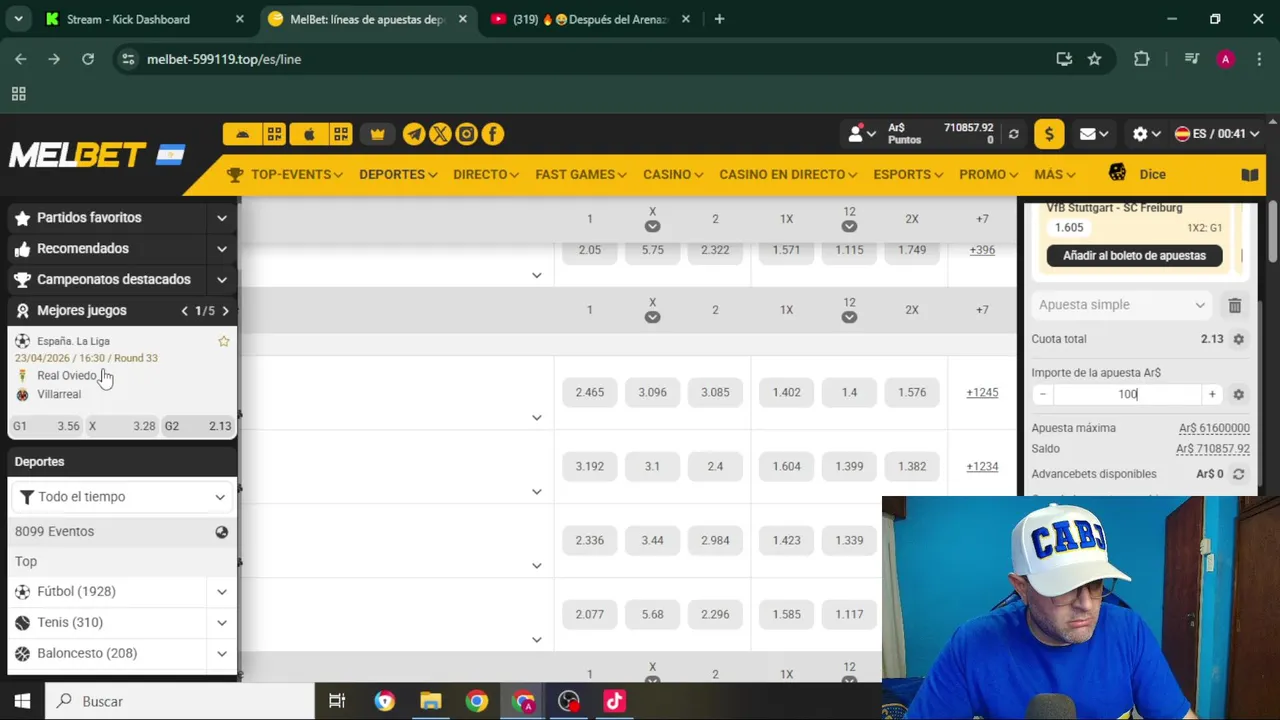Reload the page in the browser
The height and width of the screenshot is (720, 1280).
point(88,59)
